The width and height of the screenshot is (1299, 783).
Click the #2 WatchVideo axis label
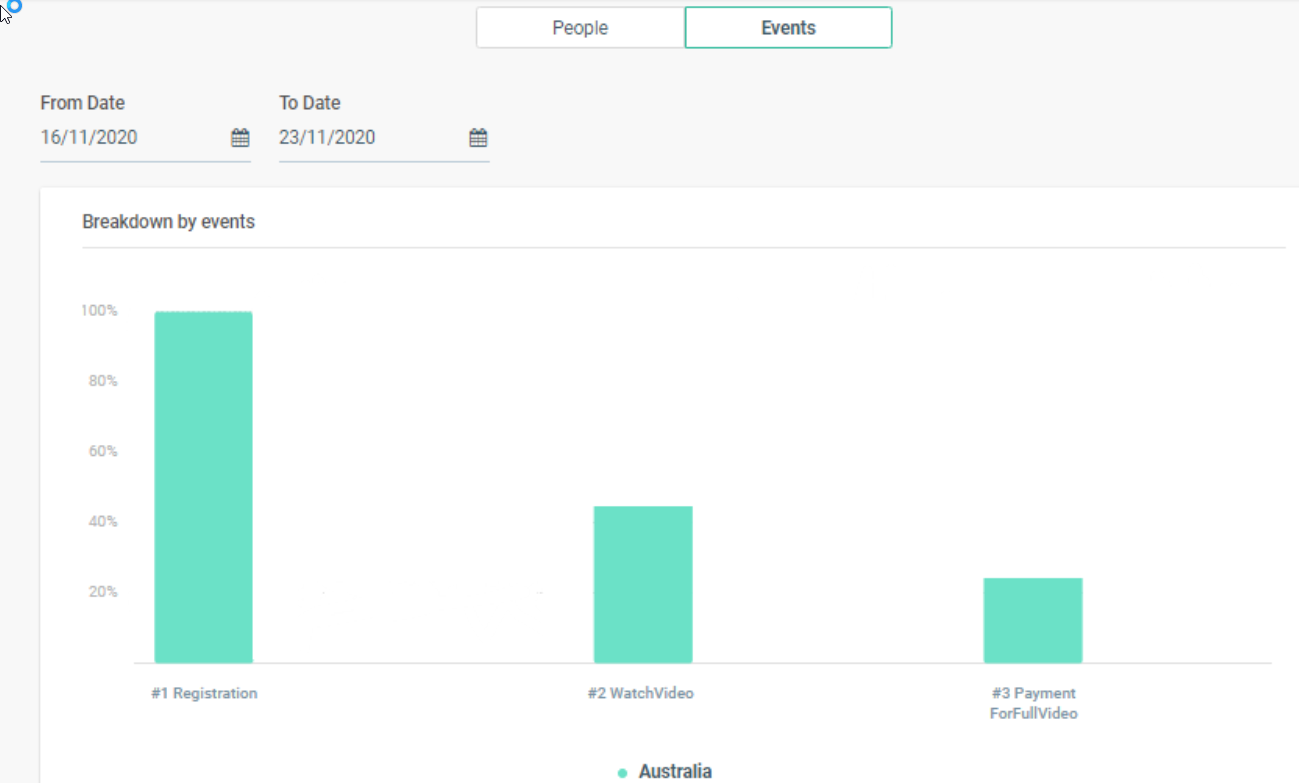click(x=640, y=693)
